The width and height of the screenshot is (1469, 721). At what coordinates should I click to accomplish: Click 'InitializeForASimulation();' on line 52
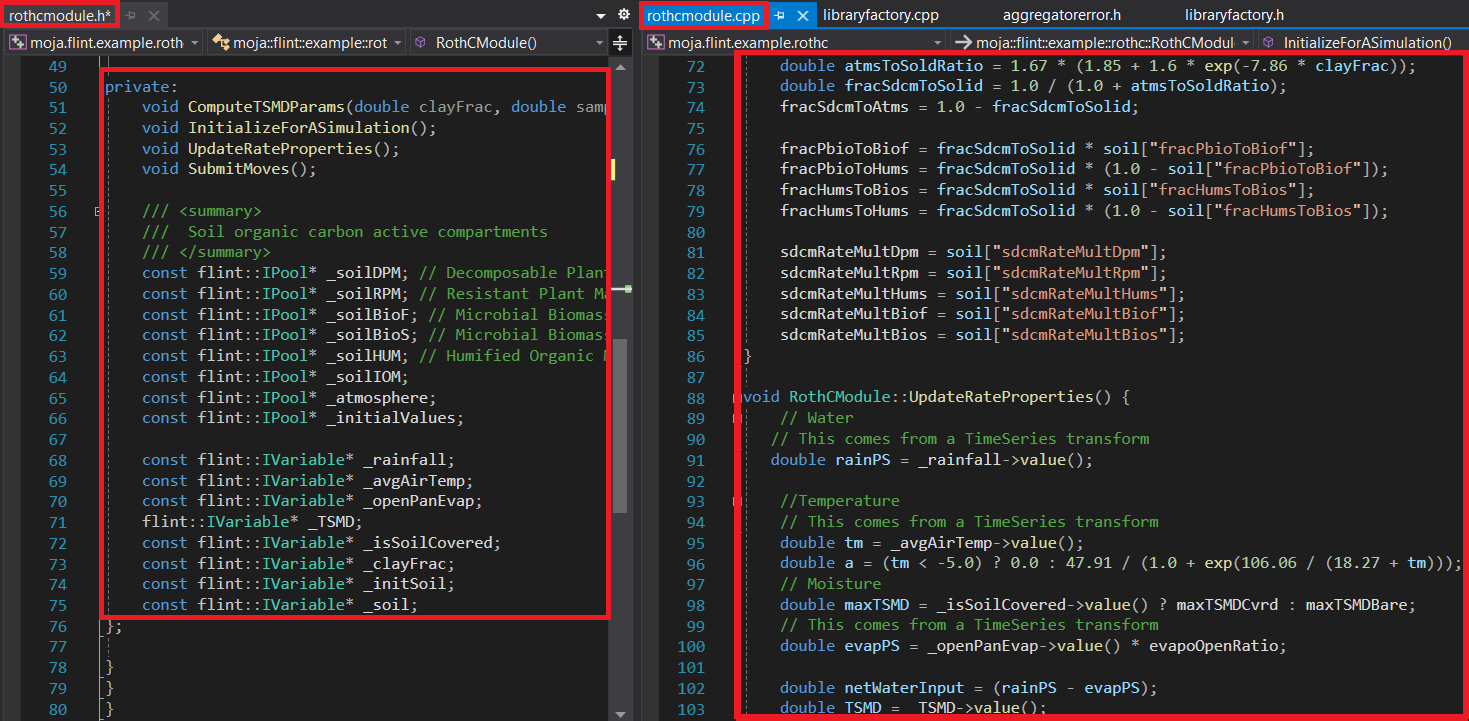coord(312,128)
